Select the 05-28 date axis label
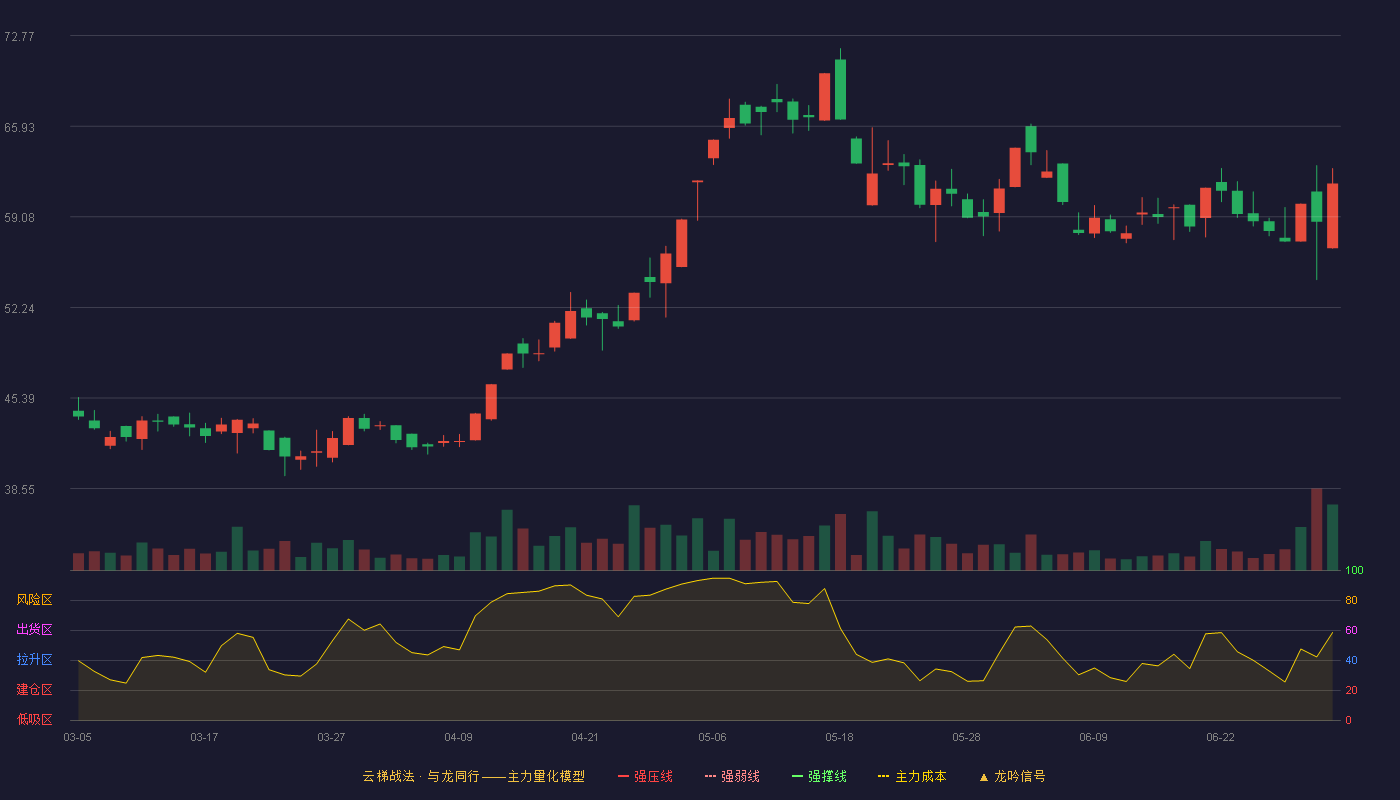1400x800 pixels. [x=966, y=737]
